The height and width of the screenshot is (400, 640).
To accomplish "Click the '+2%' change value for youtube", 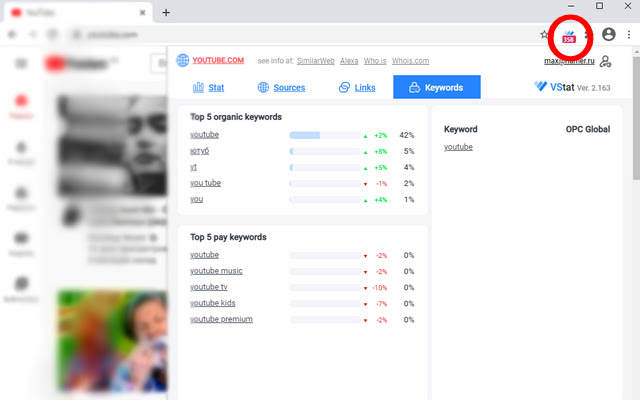I will [380, 136].
